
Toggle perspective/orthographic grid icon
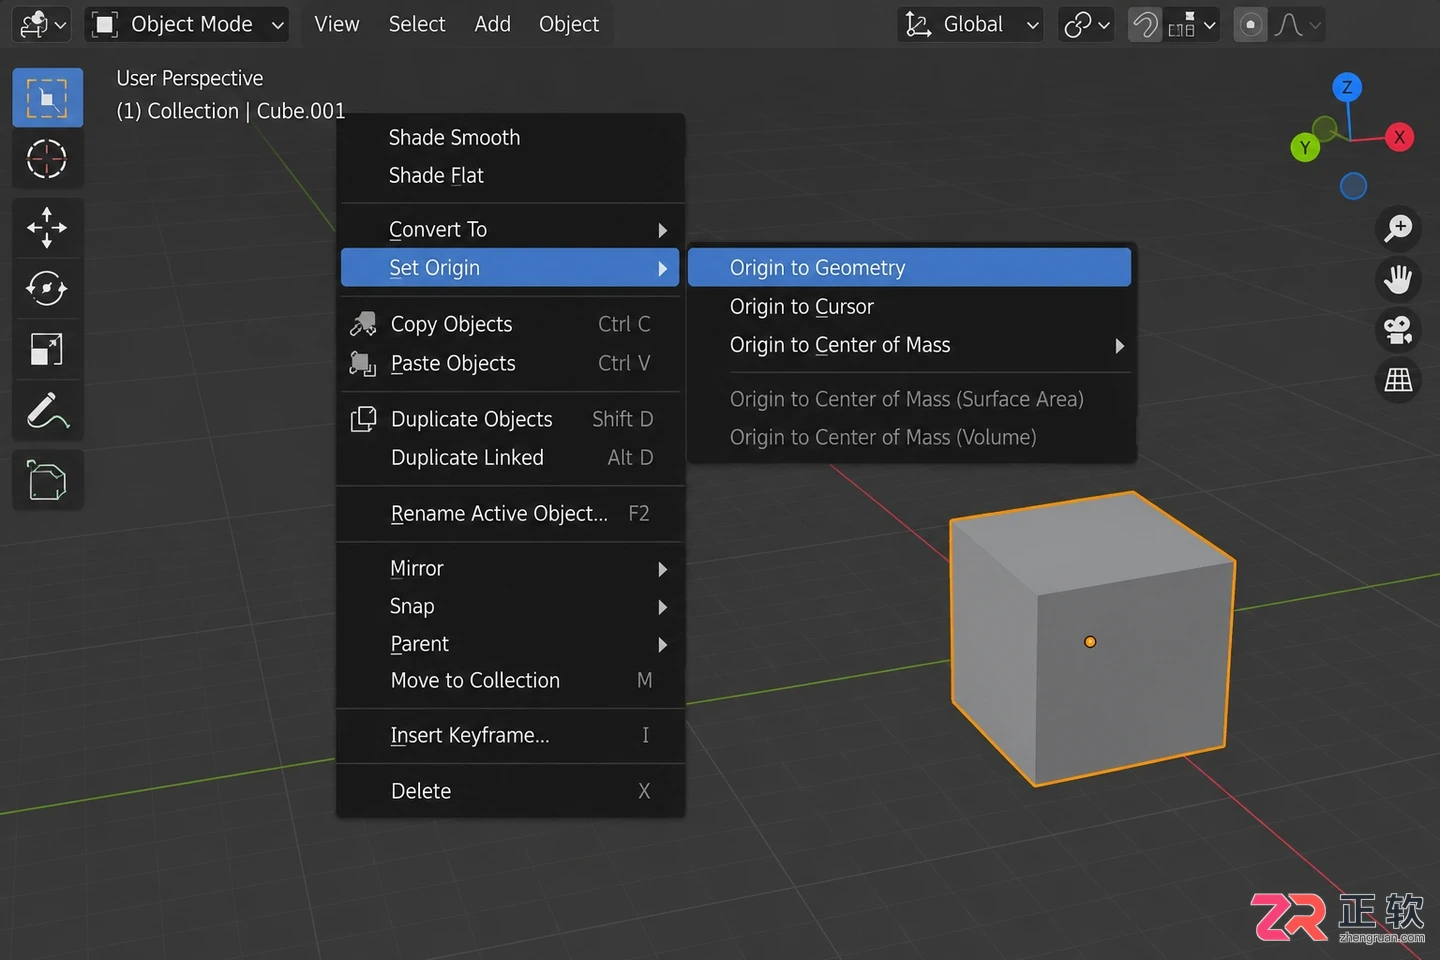click(1398, 380)
